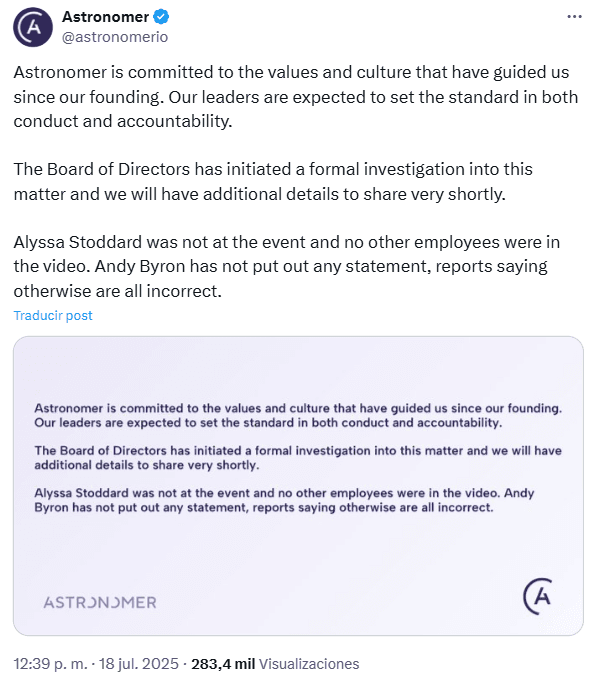This screenshot has height=684, width=596.
Task: Click the blue verified badge
Action: [x=161, y=17]
